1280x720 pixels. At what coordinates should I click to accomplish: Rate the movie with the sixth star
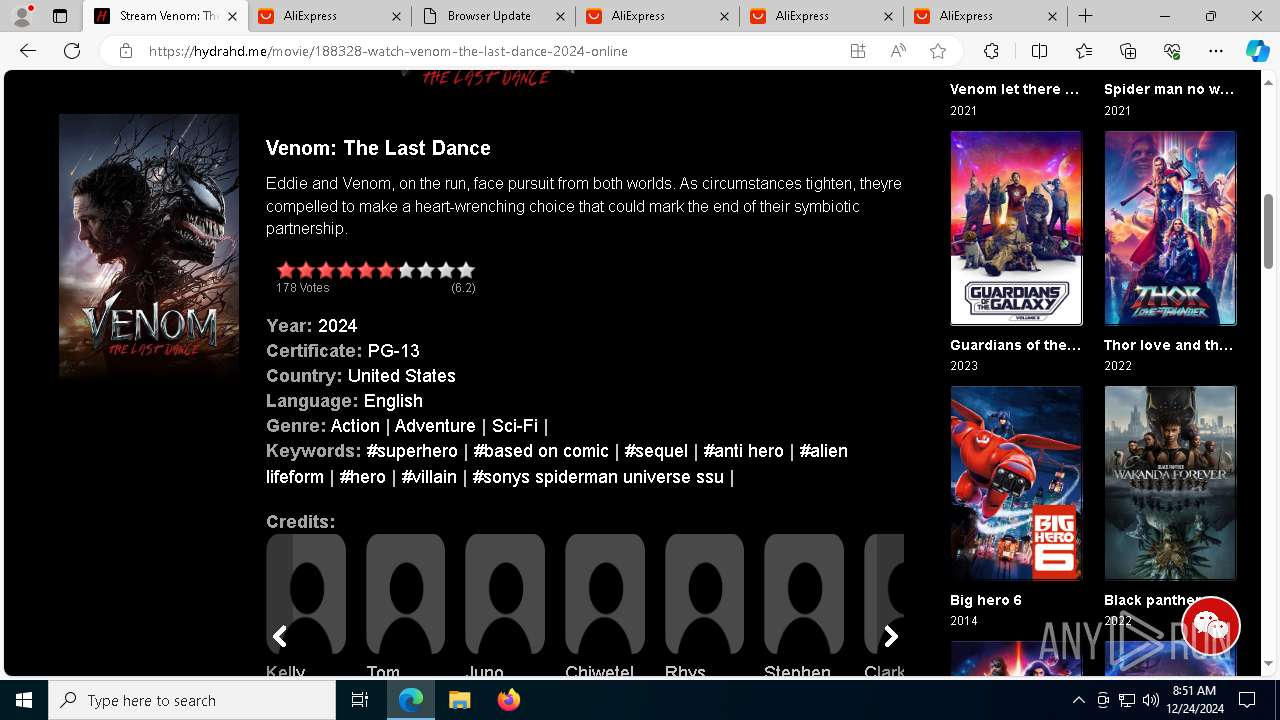(x=386, y=270)
